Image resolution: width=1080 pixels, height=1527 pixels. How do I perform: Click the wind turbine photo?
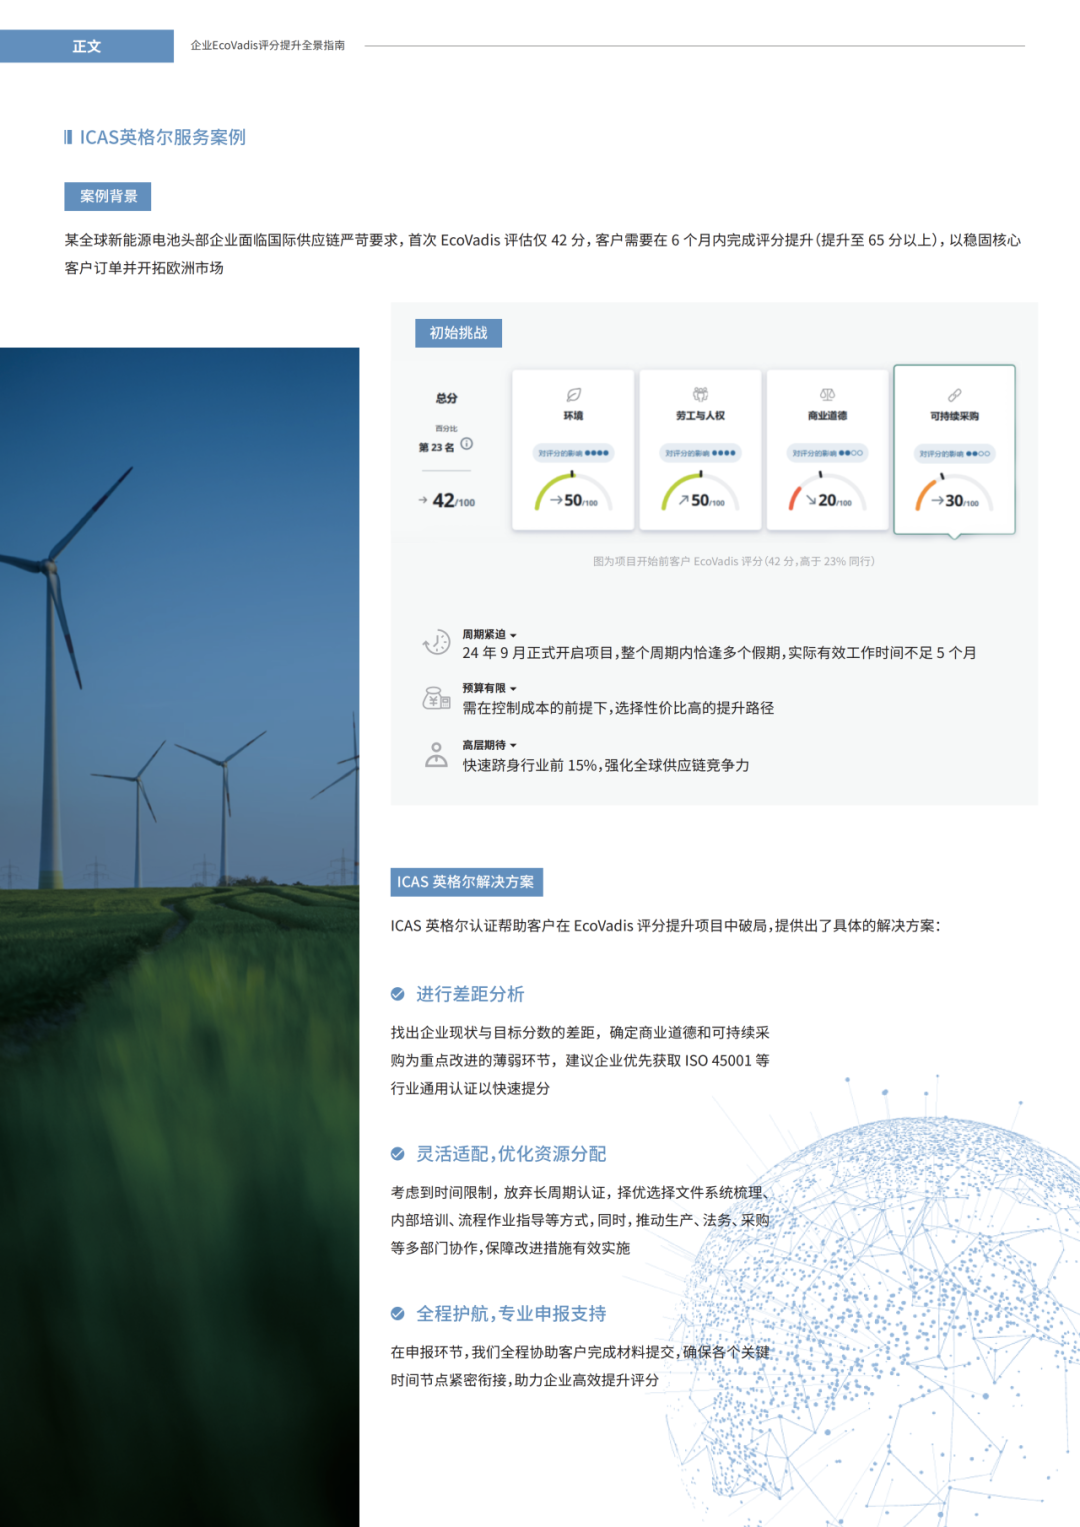[180, 900]
